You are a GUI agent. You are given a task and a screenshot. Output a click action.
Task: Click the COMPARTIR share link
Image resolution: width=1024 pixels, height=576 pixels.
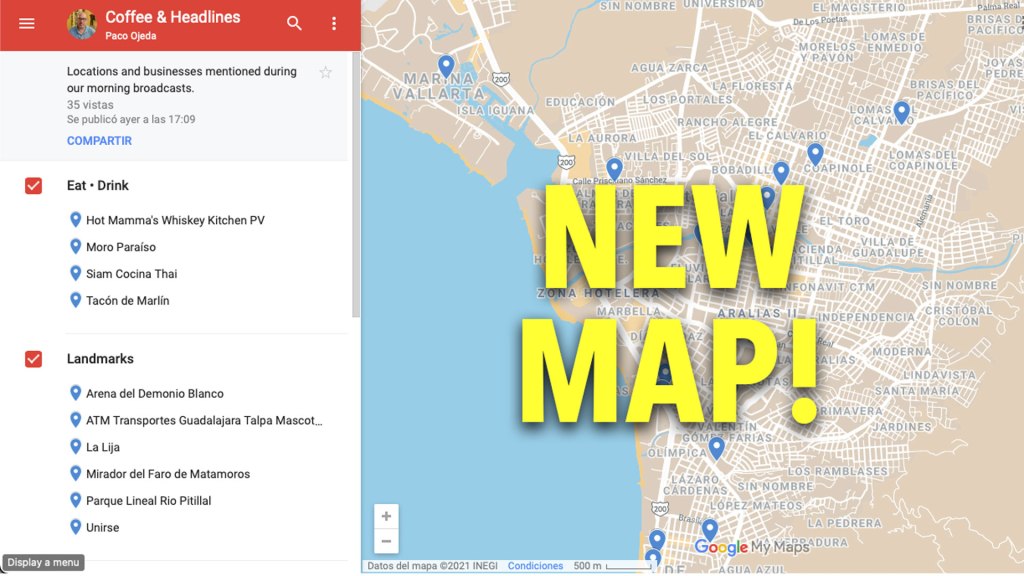tap(99, 141)
